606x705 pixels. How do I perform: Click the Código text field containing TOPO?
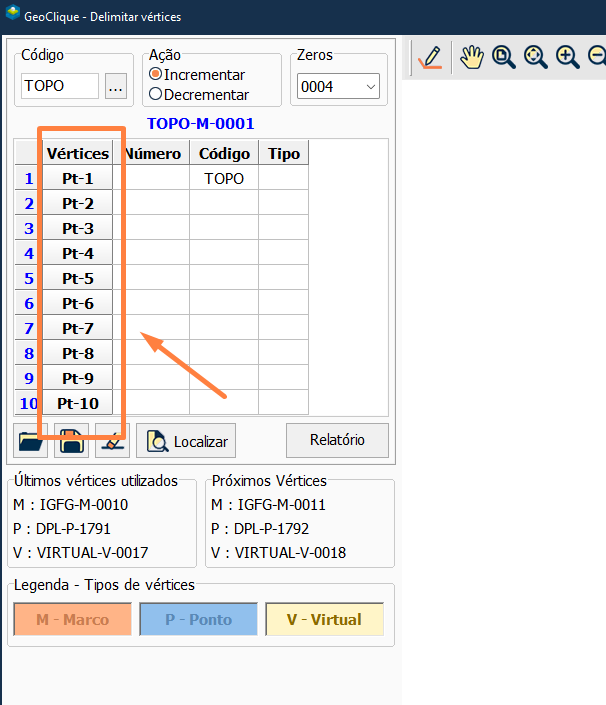pos(59,87)
